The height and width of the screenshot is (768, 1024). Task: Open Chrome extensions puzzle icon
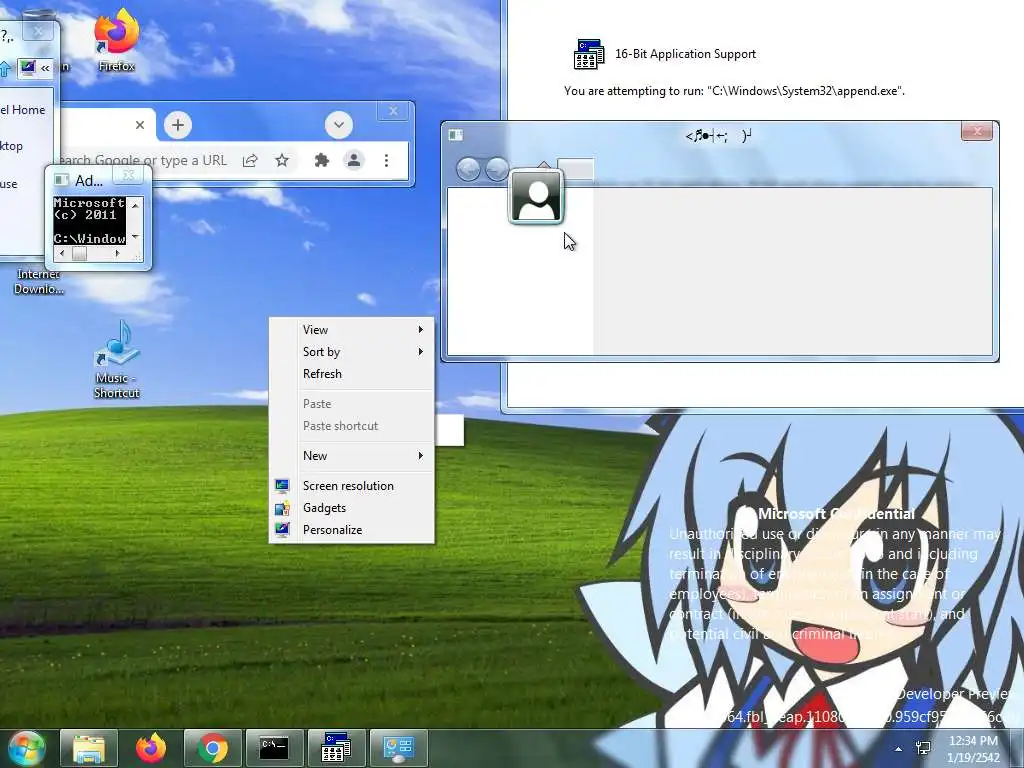[321, 161]
